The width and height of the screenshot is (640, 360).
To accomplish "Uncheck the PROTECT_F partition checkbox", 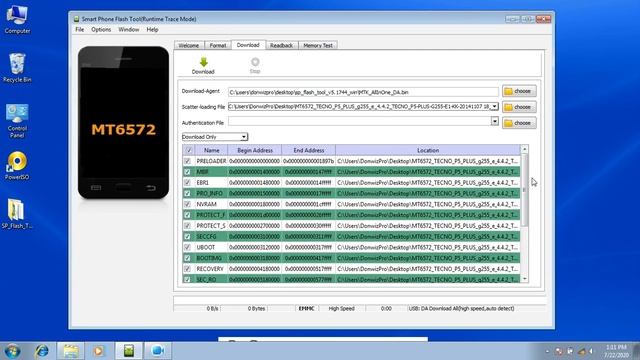I will 187,215.
